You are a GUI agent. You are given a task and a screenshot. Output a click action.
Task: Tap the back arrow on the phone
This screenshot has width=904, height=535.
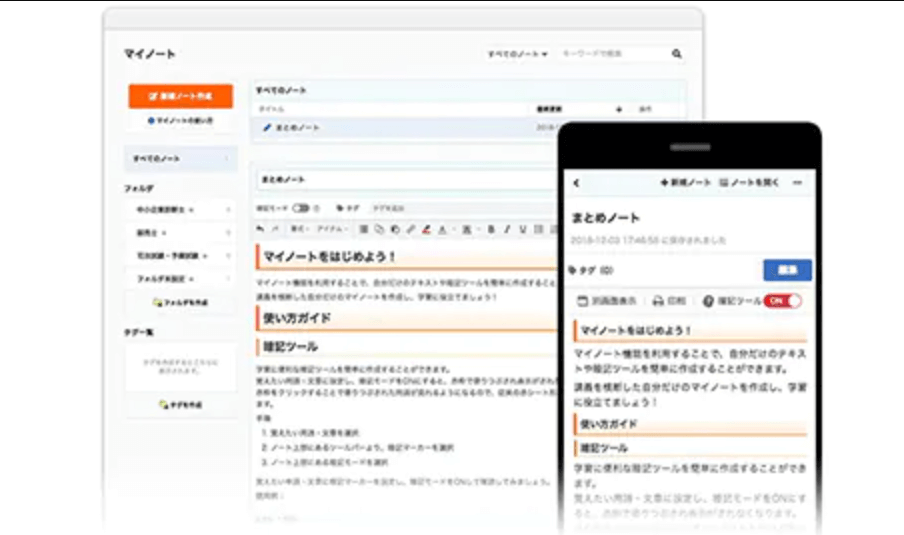(x=577, y=183)
